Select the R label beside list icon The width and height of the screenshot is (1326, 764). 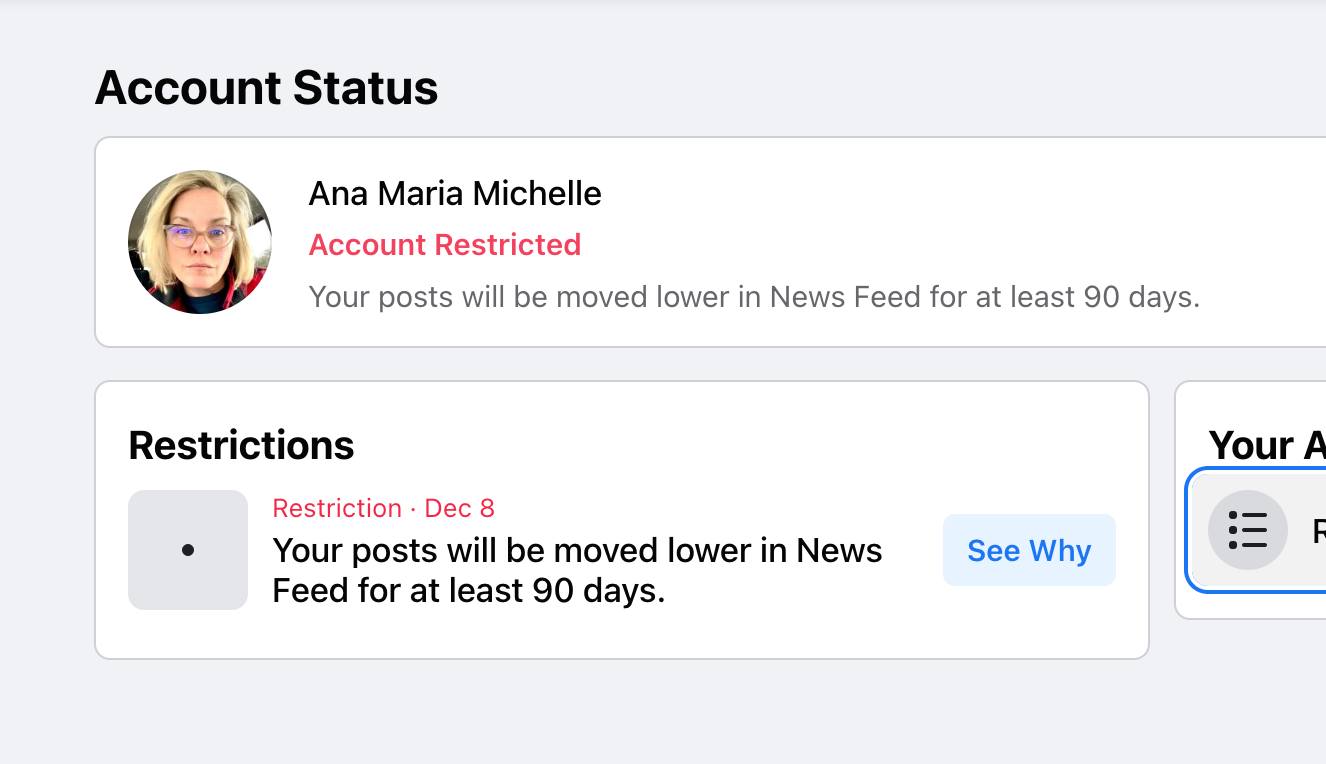pos(1318,531)
